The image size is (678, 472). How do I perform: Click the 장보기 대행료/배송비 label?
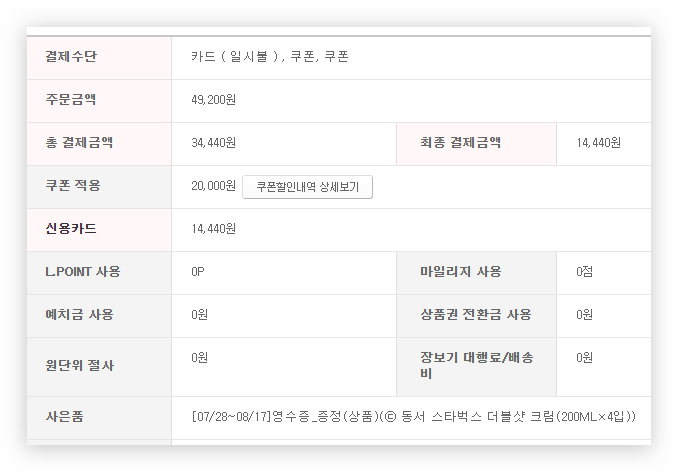point(473,365)
